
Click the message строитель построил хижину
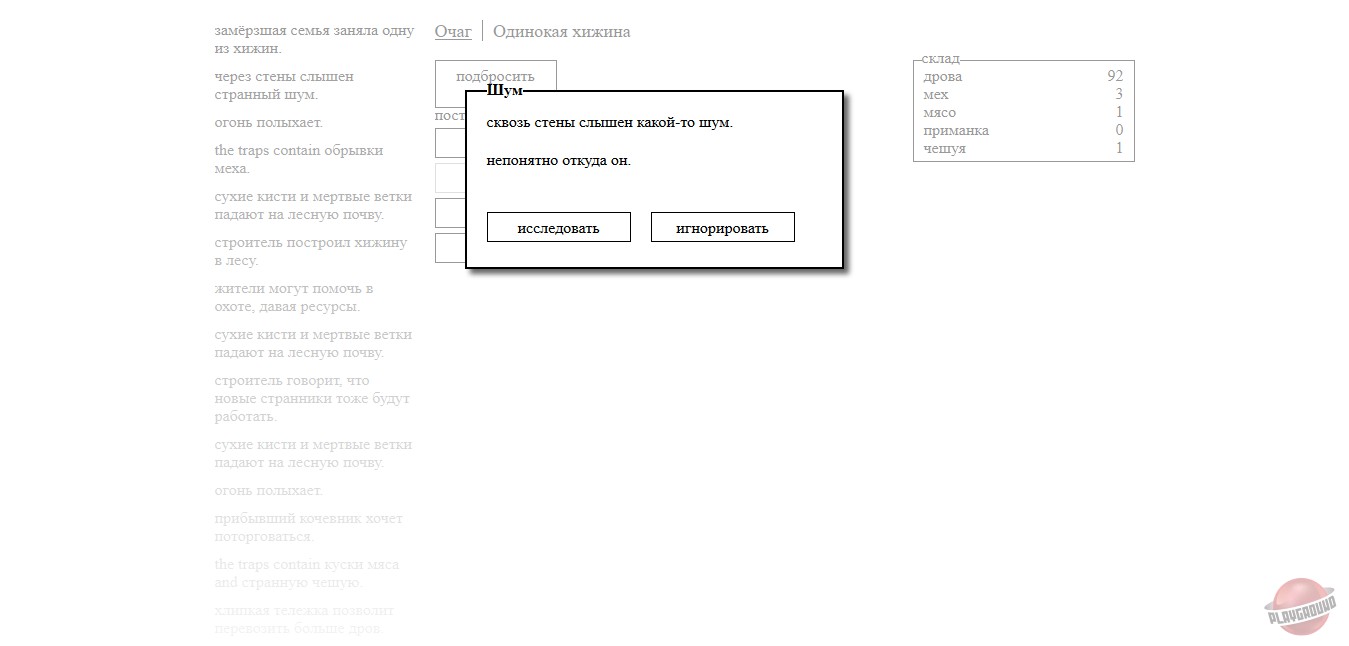(310, 252)
